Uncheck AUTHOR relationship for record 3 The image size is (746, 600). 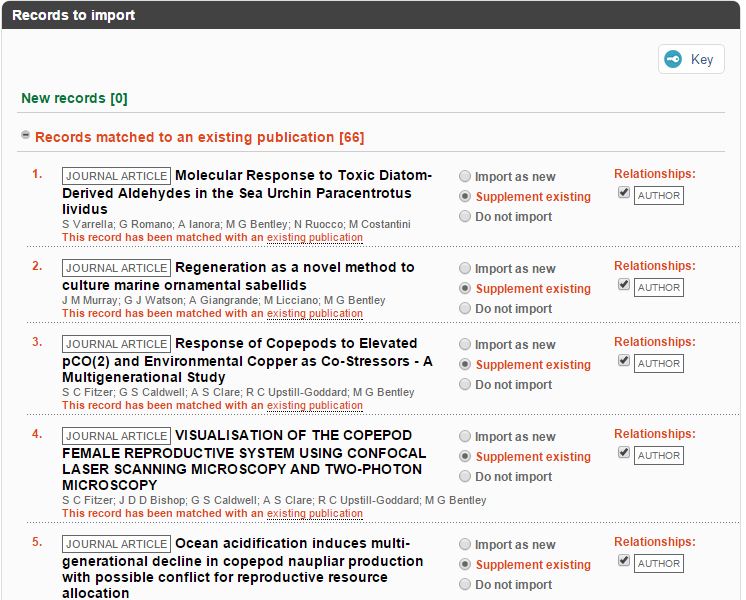pyautogui.click(x=624, y=360)
